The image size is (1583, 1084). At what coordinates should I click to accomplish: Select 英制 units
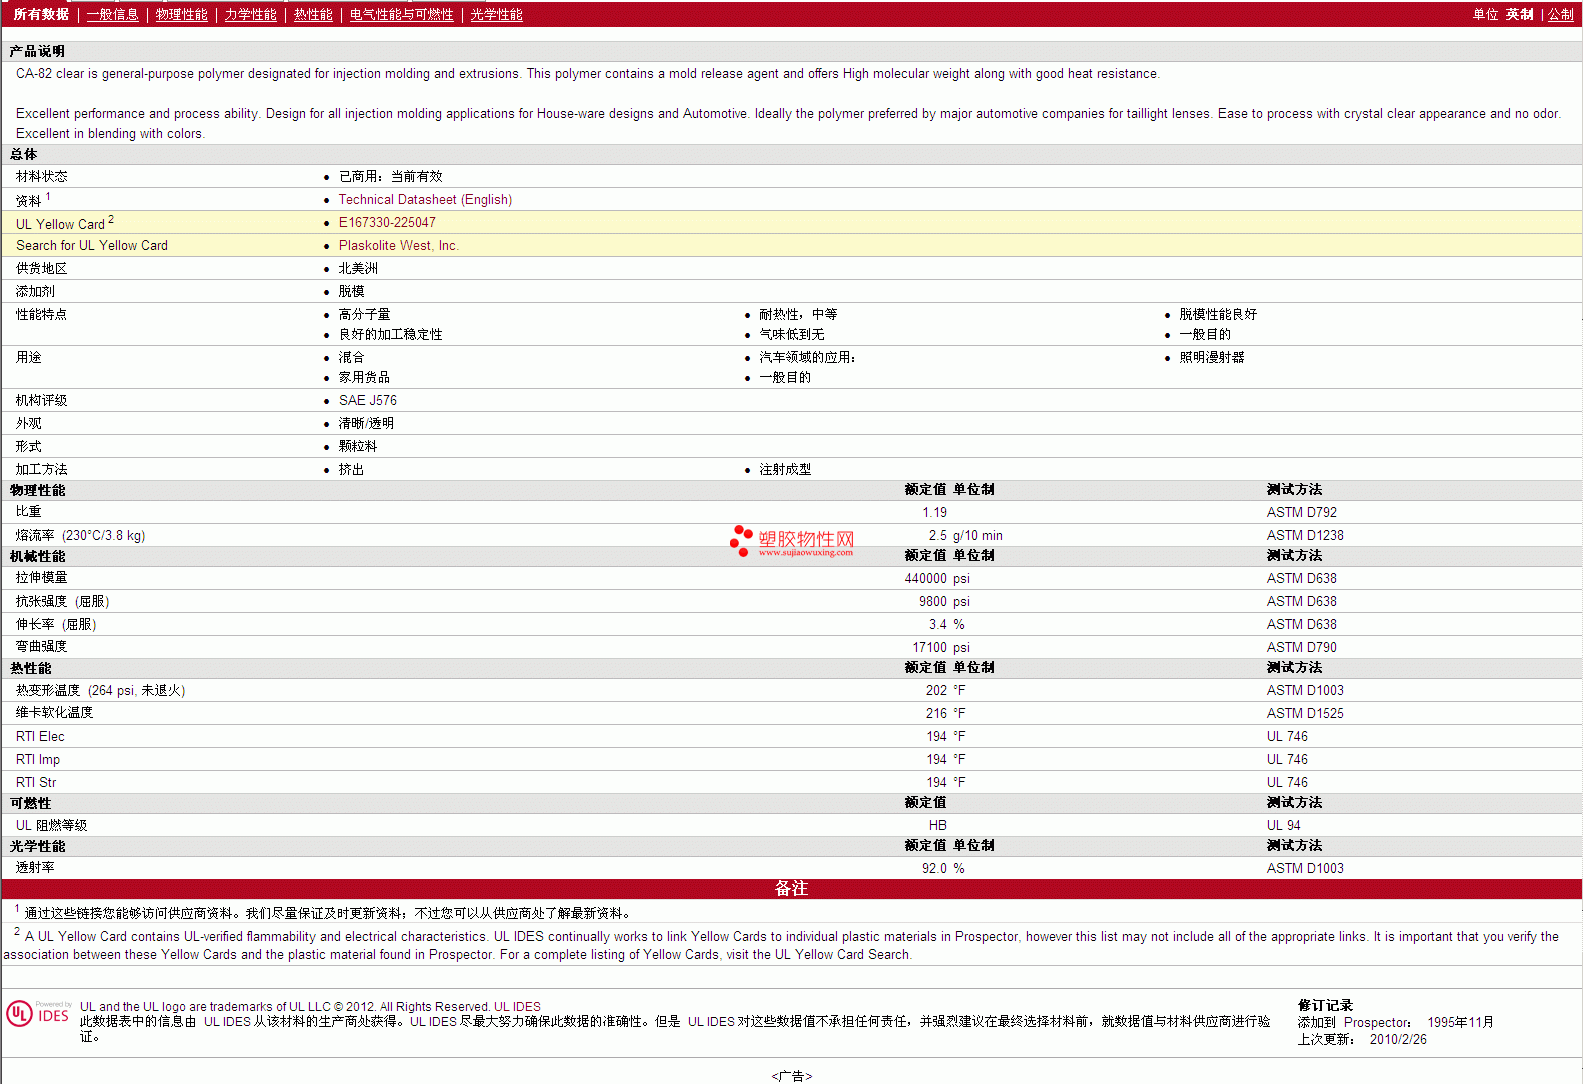[1519, 14]
